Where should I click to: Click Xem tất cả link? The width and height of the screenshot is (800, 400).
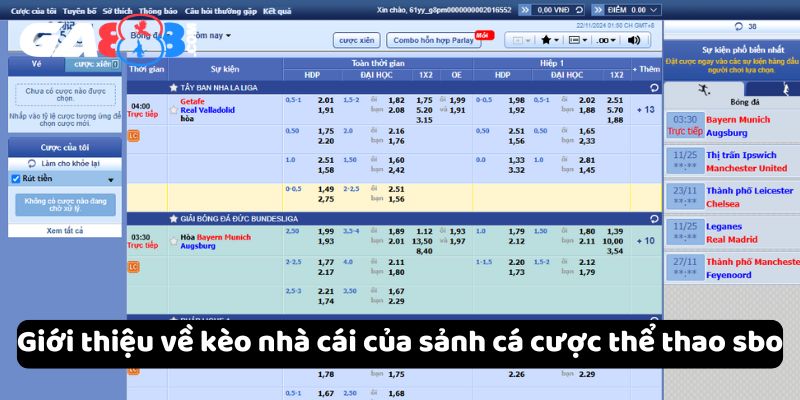[x=65, y=231]
